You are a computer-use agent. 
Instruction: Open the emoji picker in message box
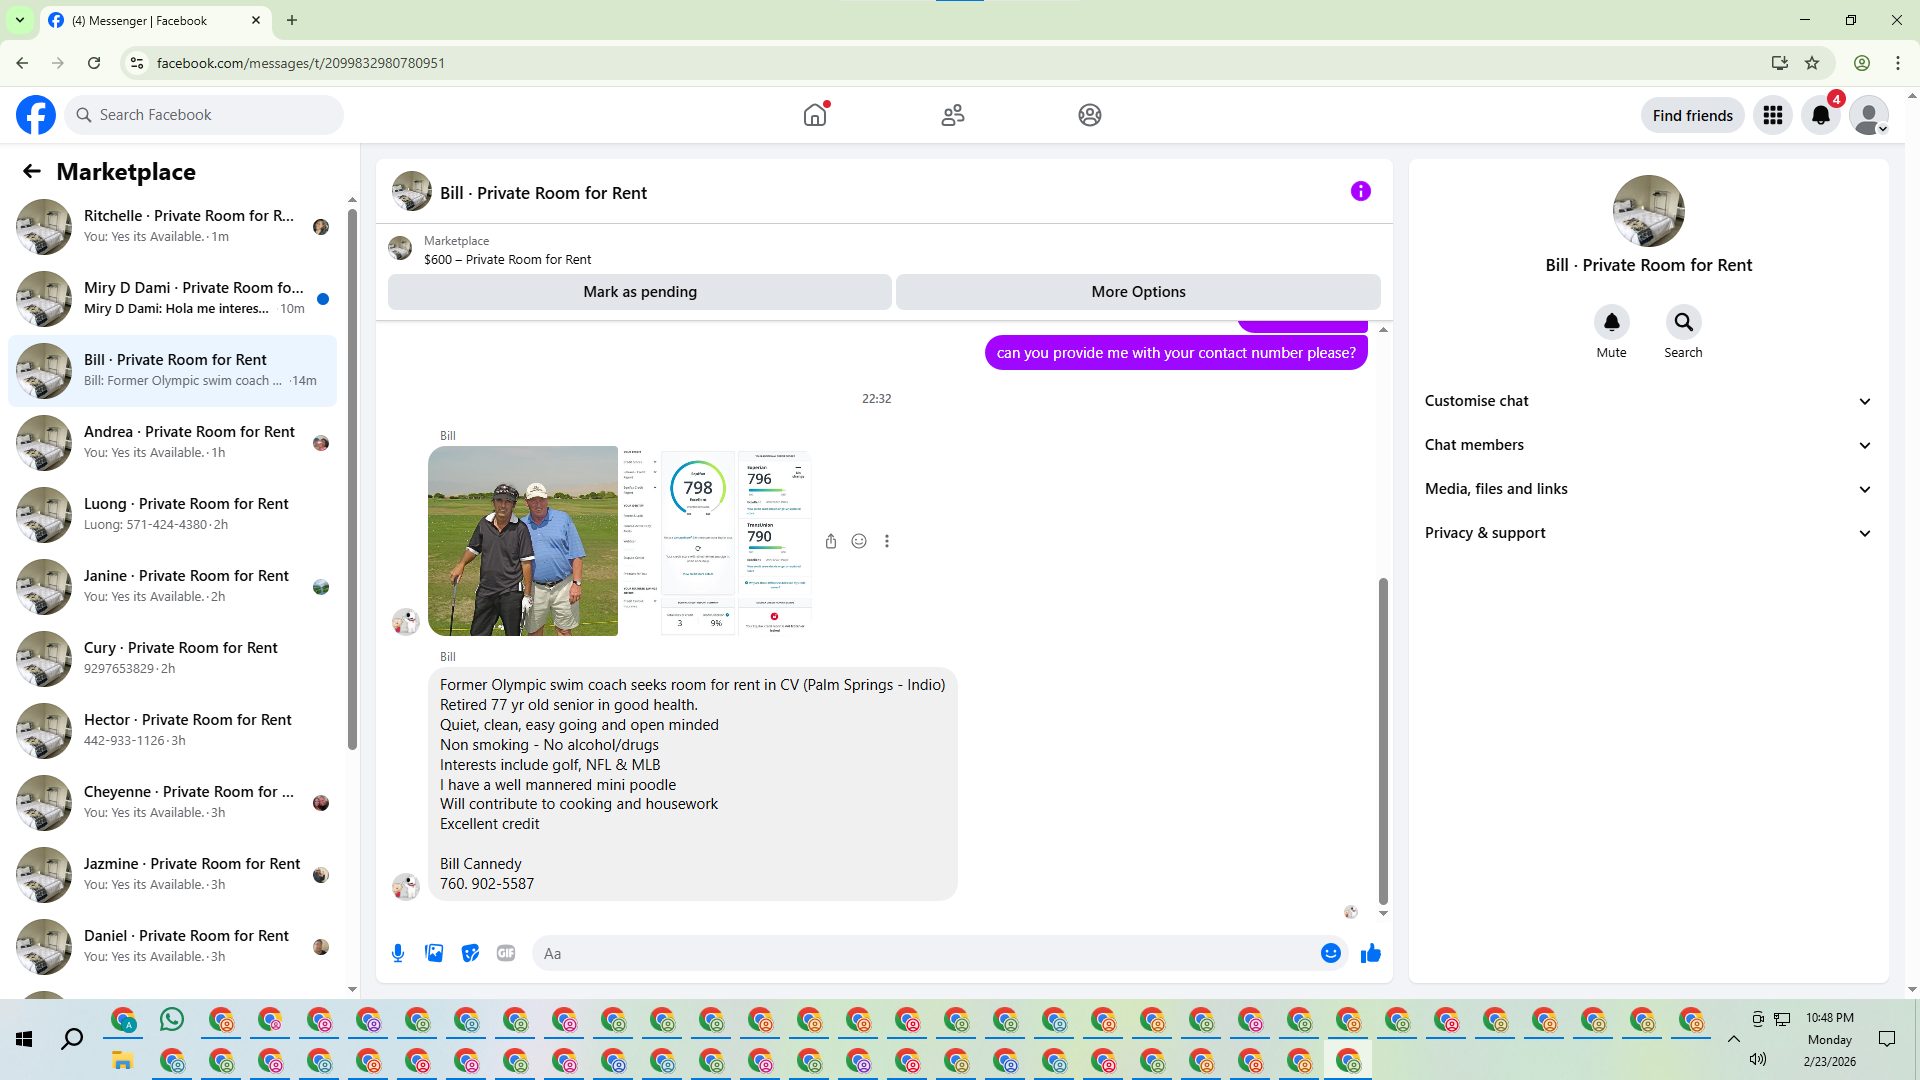pos(1330,953)
